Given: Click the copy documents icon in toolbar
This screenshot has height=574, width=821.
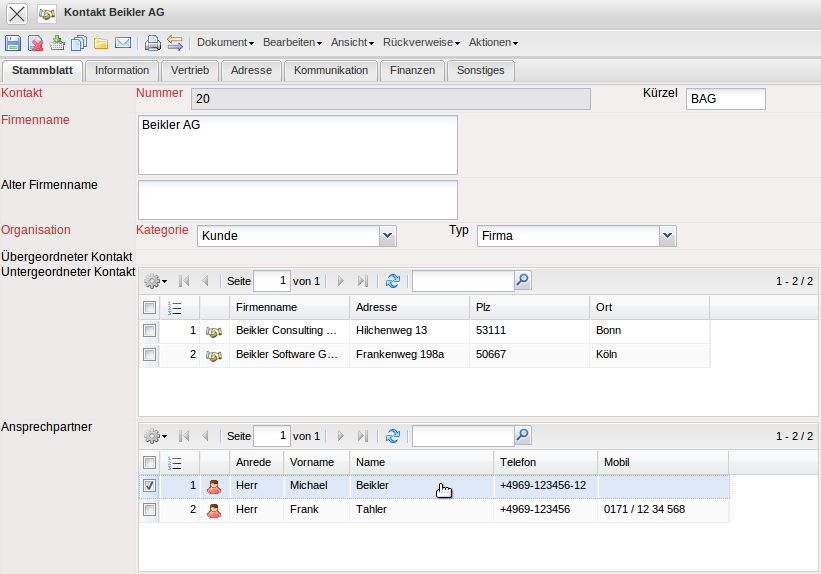Looking at the screenshot, I should coord(79,43).
